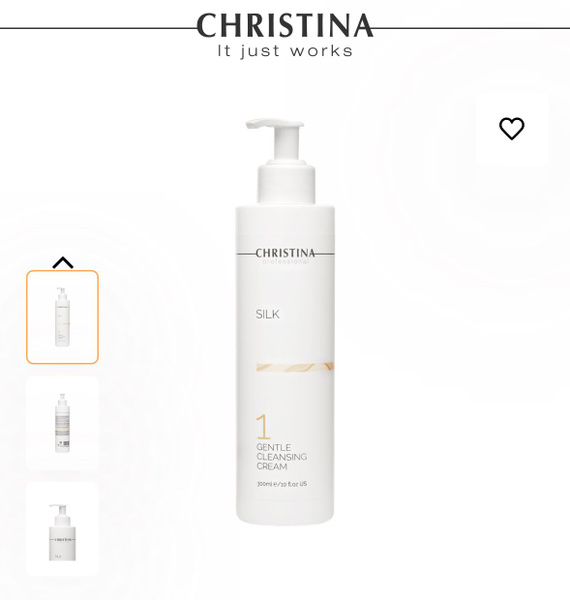Click the CHRISTINA brand print on the bottle
This screenshot has width=570, height=600.
(285, 253)
